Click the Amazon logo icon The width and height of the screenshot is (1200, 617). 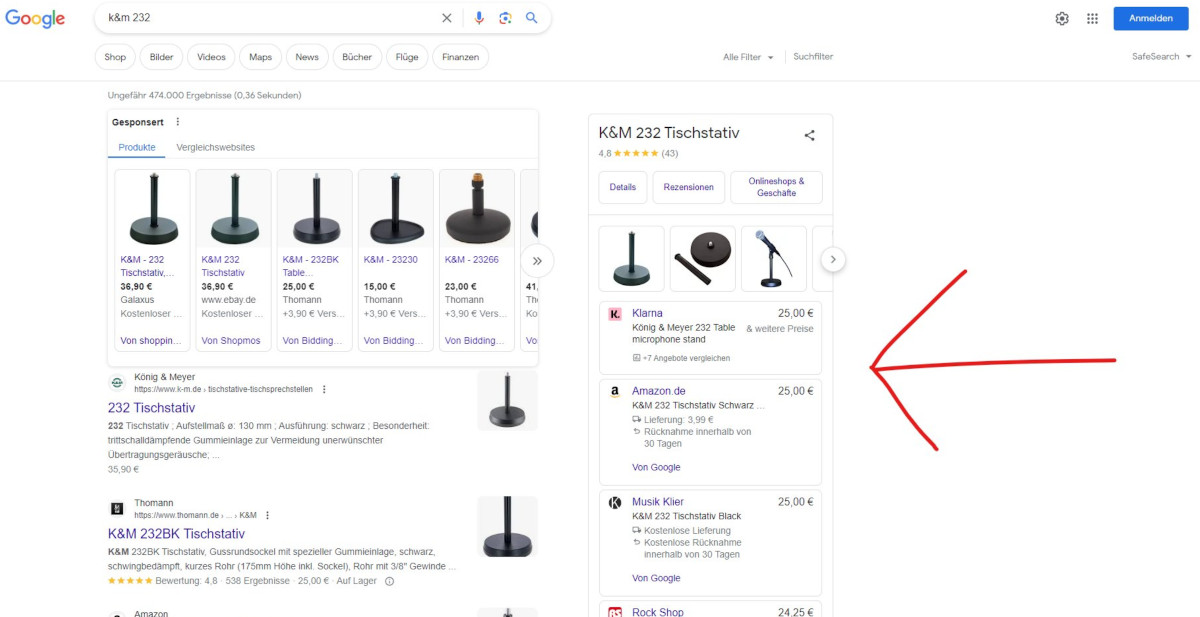615,391
